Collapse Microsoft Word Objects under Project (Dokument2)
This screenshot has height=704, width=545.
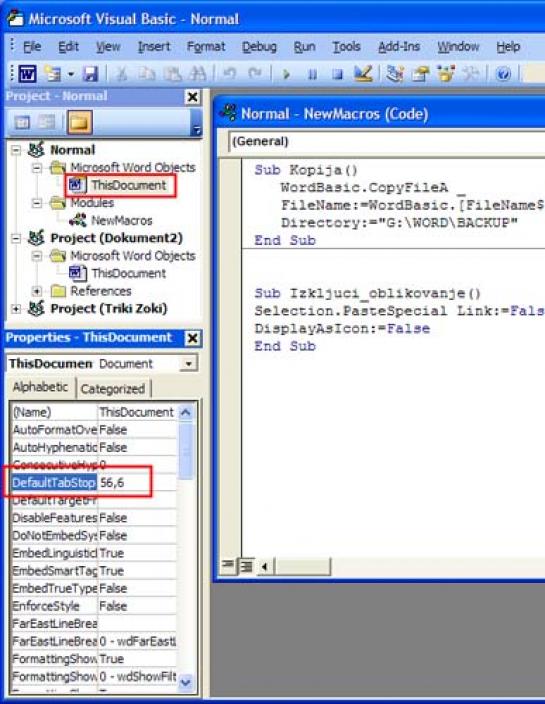point(37,256)
